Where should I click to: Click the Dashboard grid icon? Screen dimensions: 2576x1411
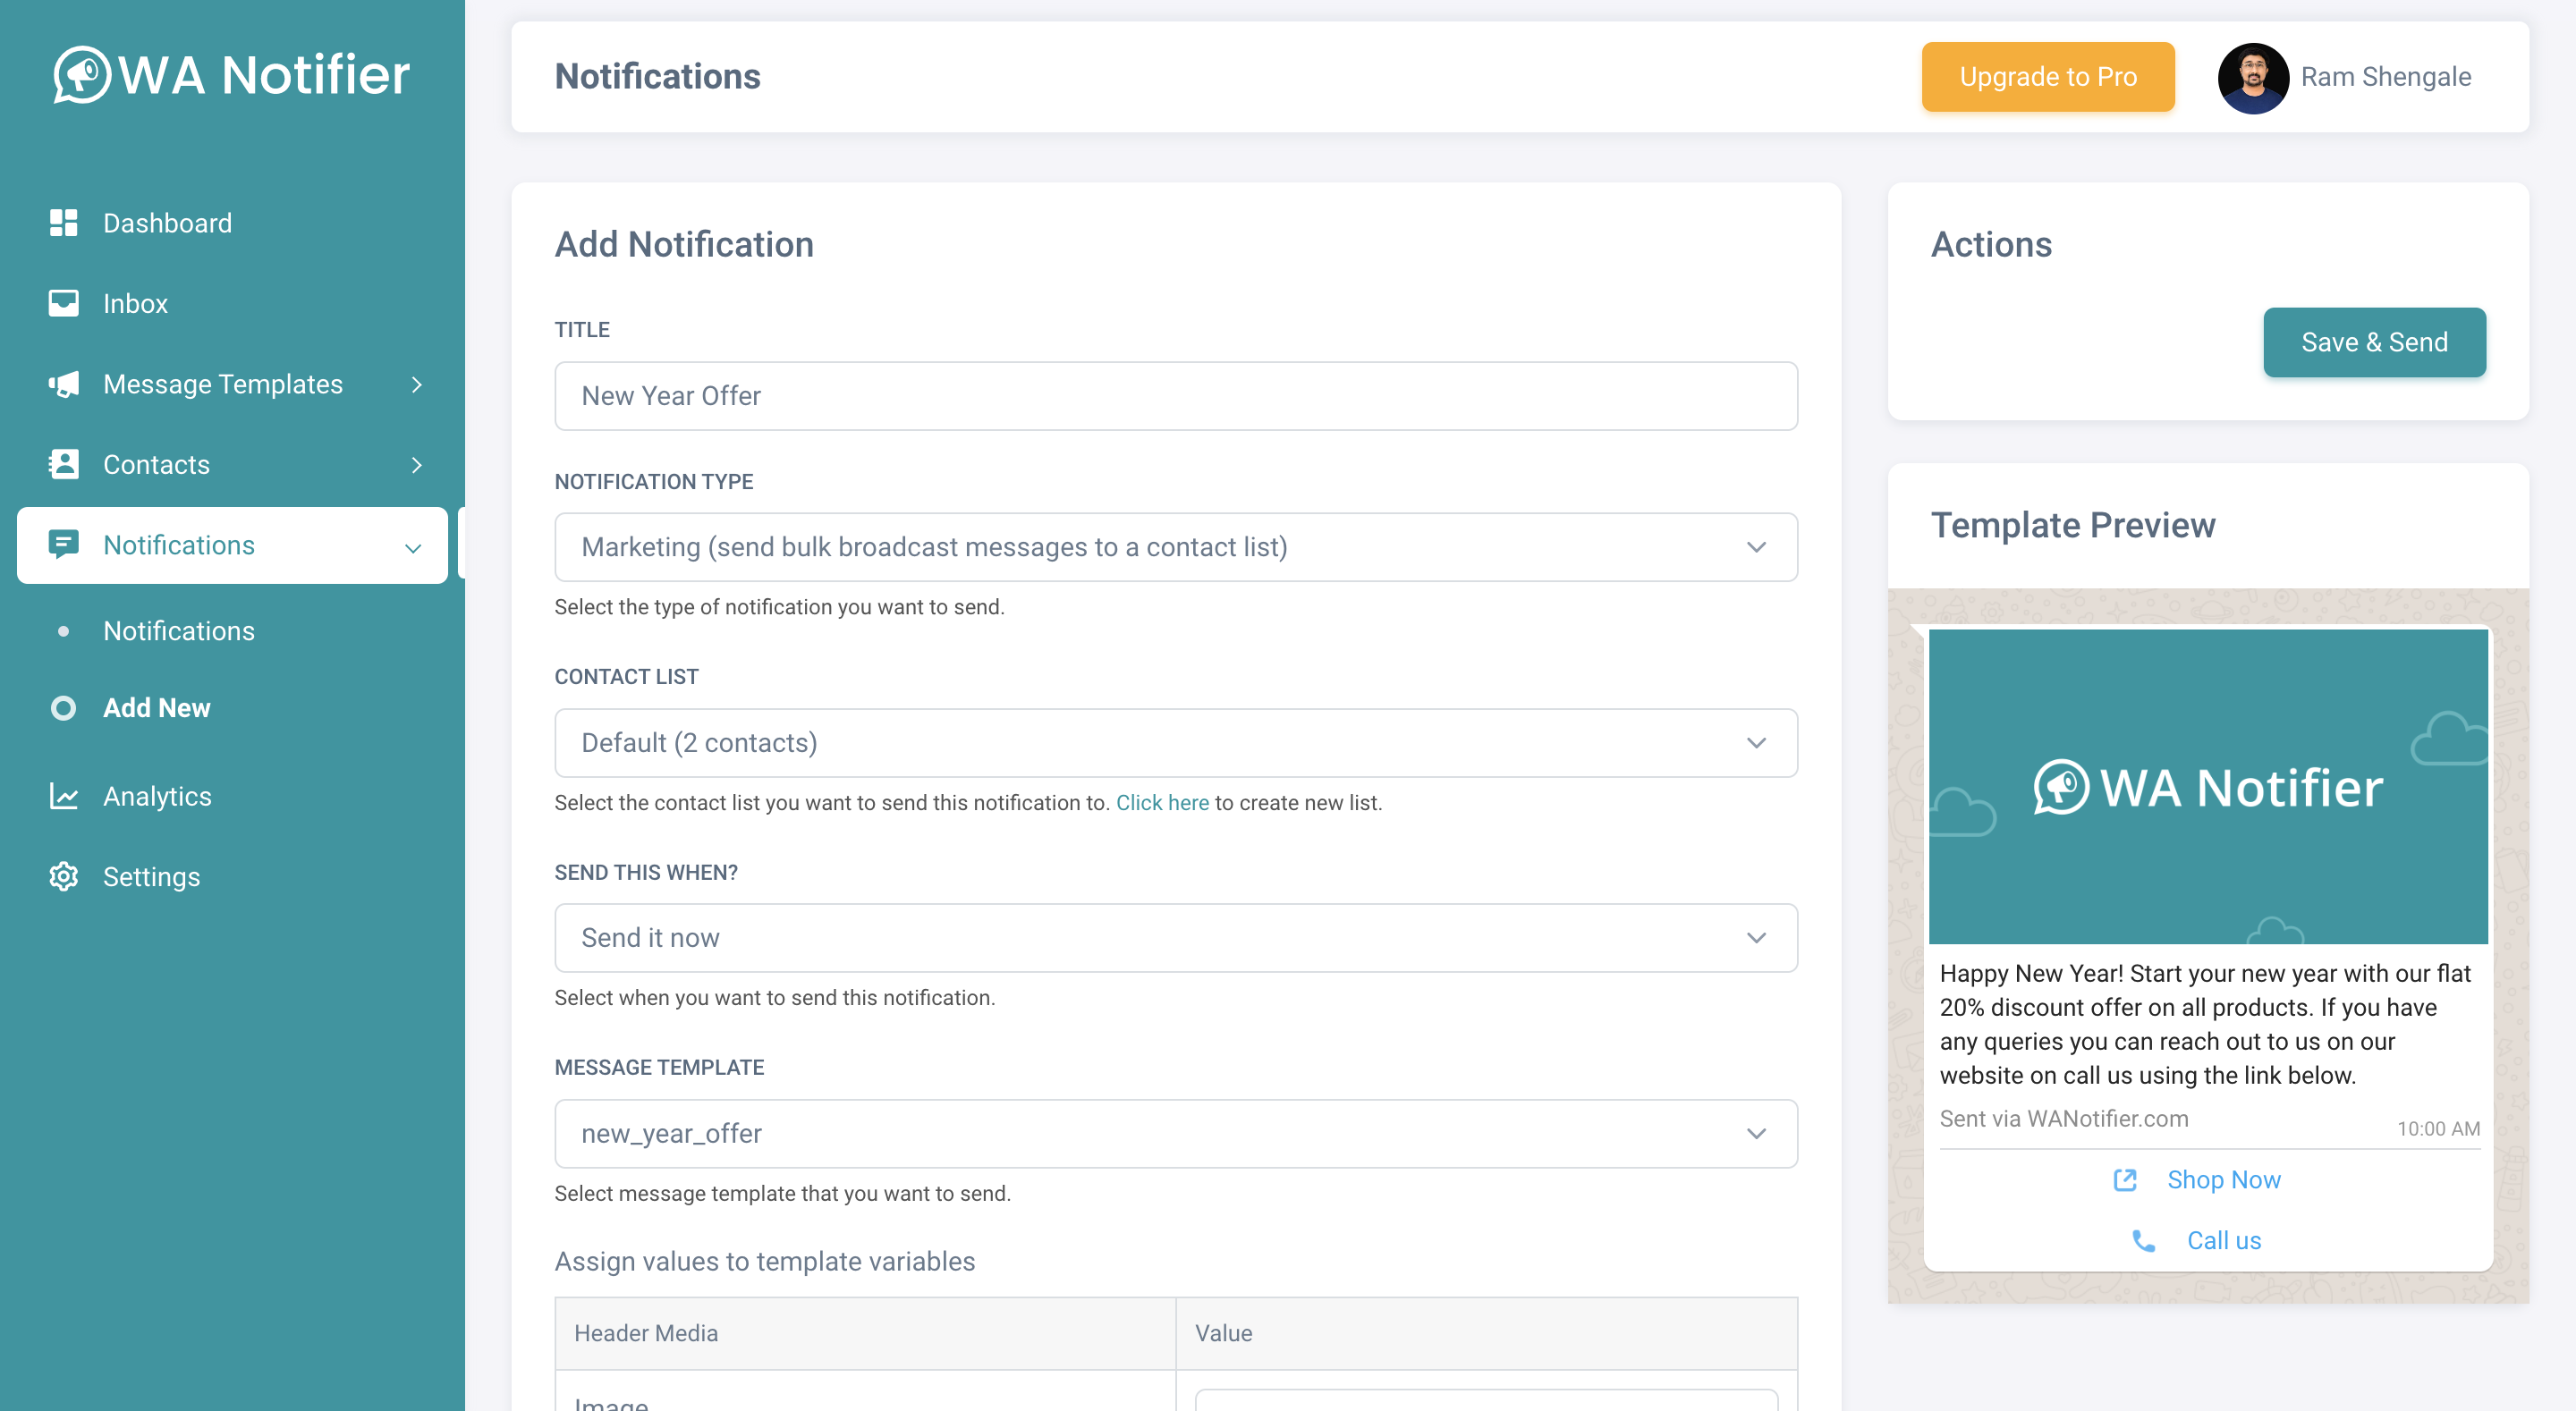[63, 222]
